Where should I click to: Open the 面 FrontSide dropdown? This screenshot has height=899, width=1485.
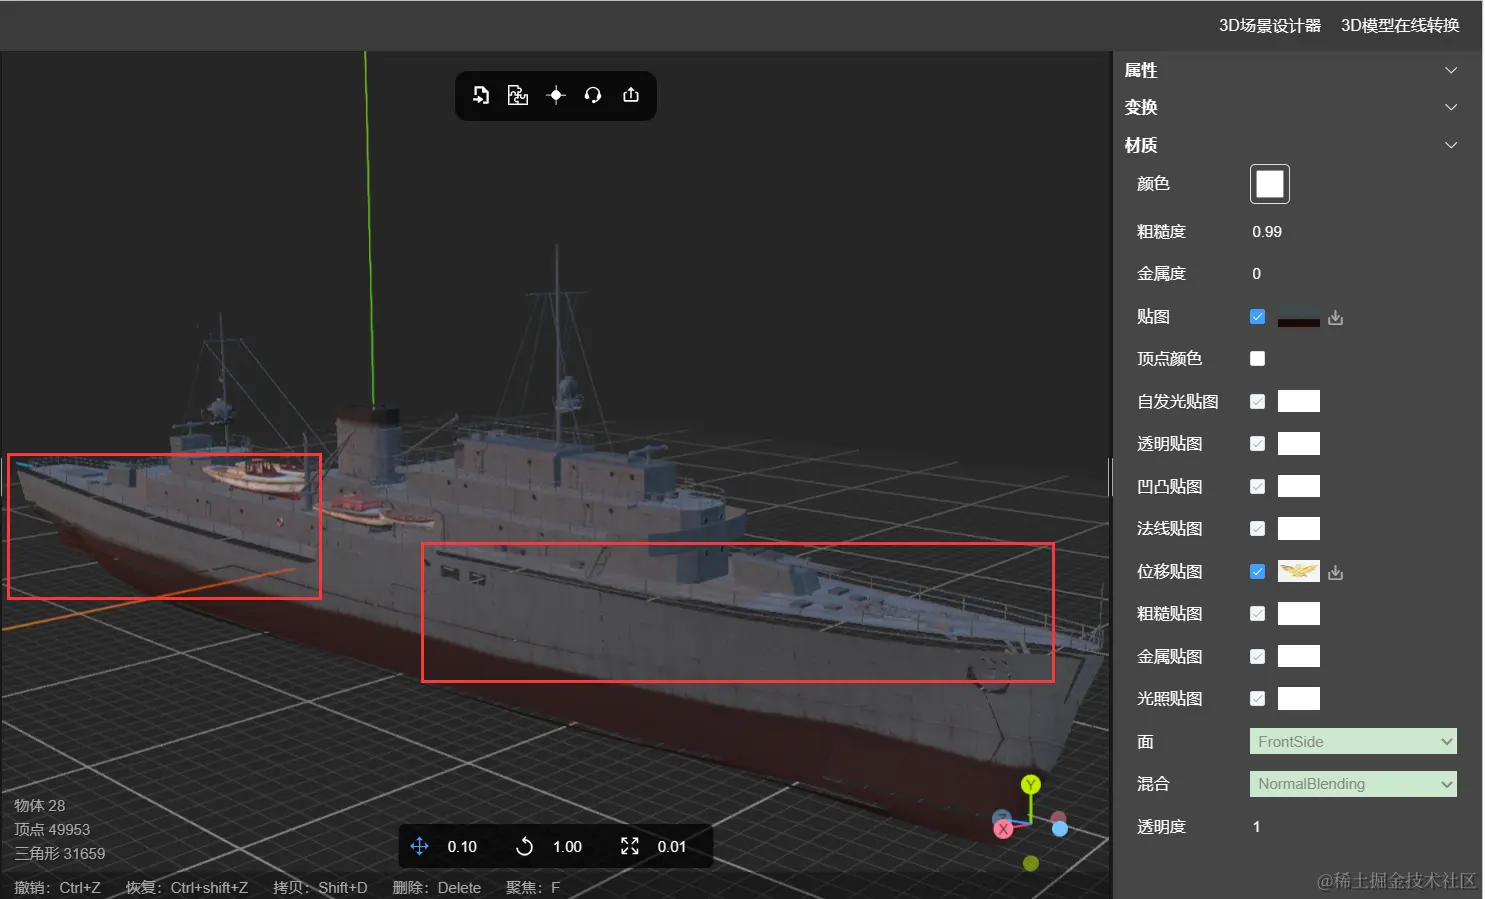pos(1353,742)
